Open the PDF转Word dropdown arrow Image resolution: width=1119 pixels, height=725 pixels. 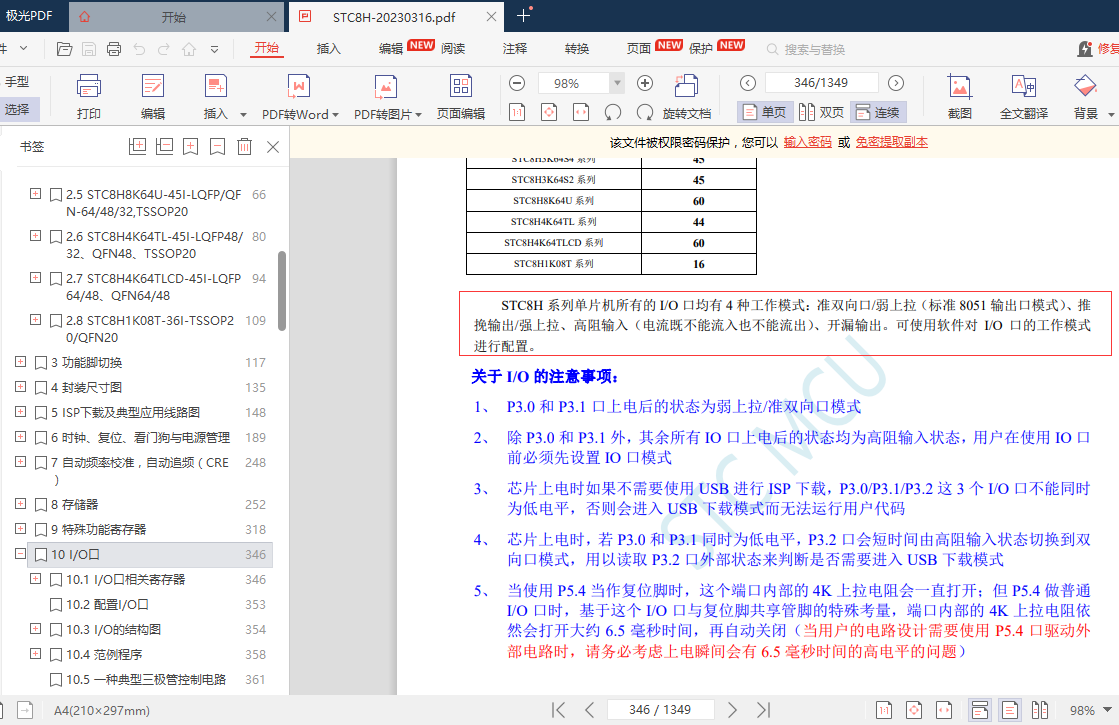pyautogui.click(x=335, y=115)
